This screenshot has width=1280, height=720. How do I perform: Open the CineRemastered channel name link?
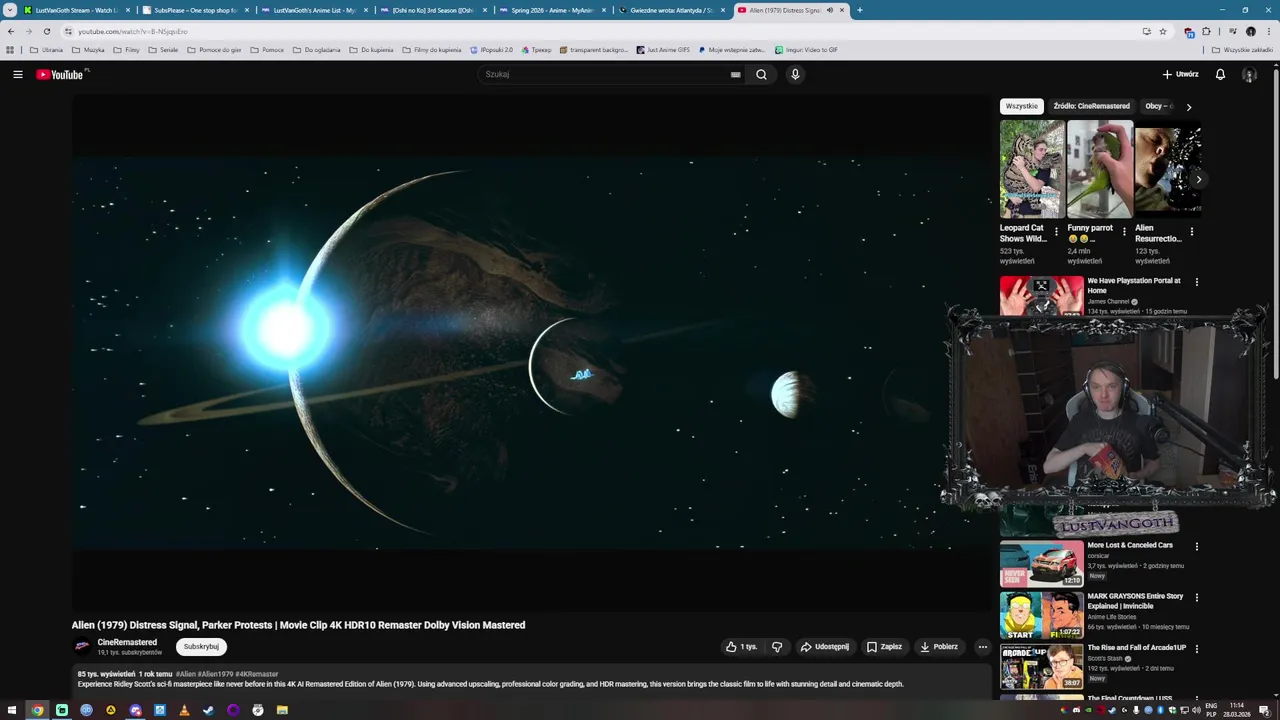[x=127, y=642]
